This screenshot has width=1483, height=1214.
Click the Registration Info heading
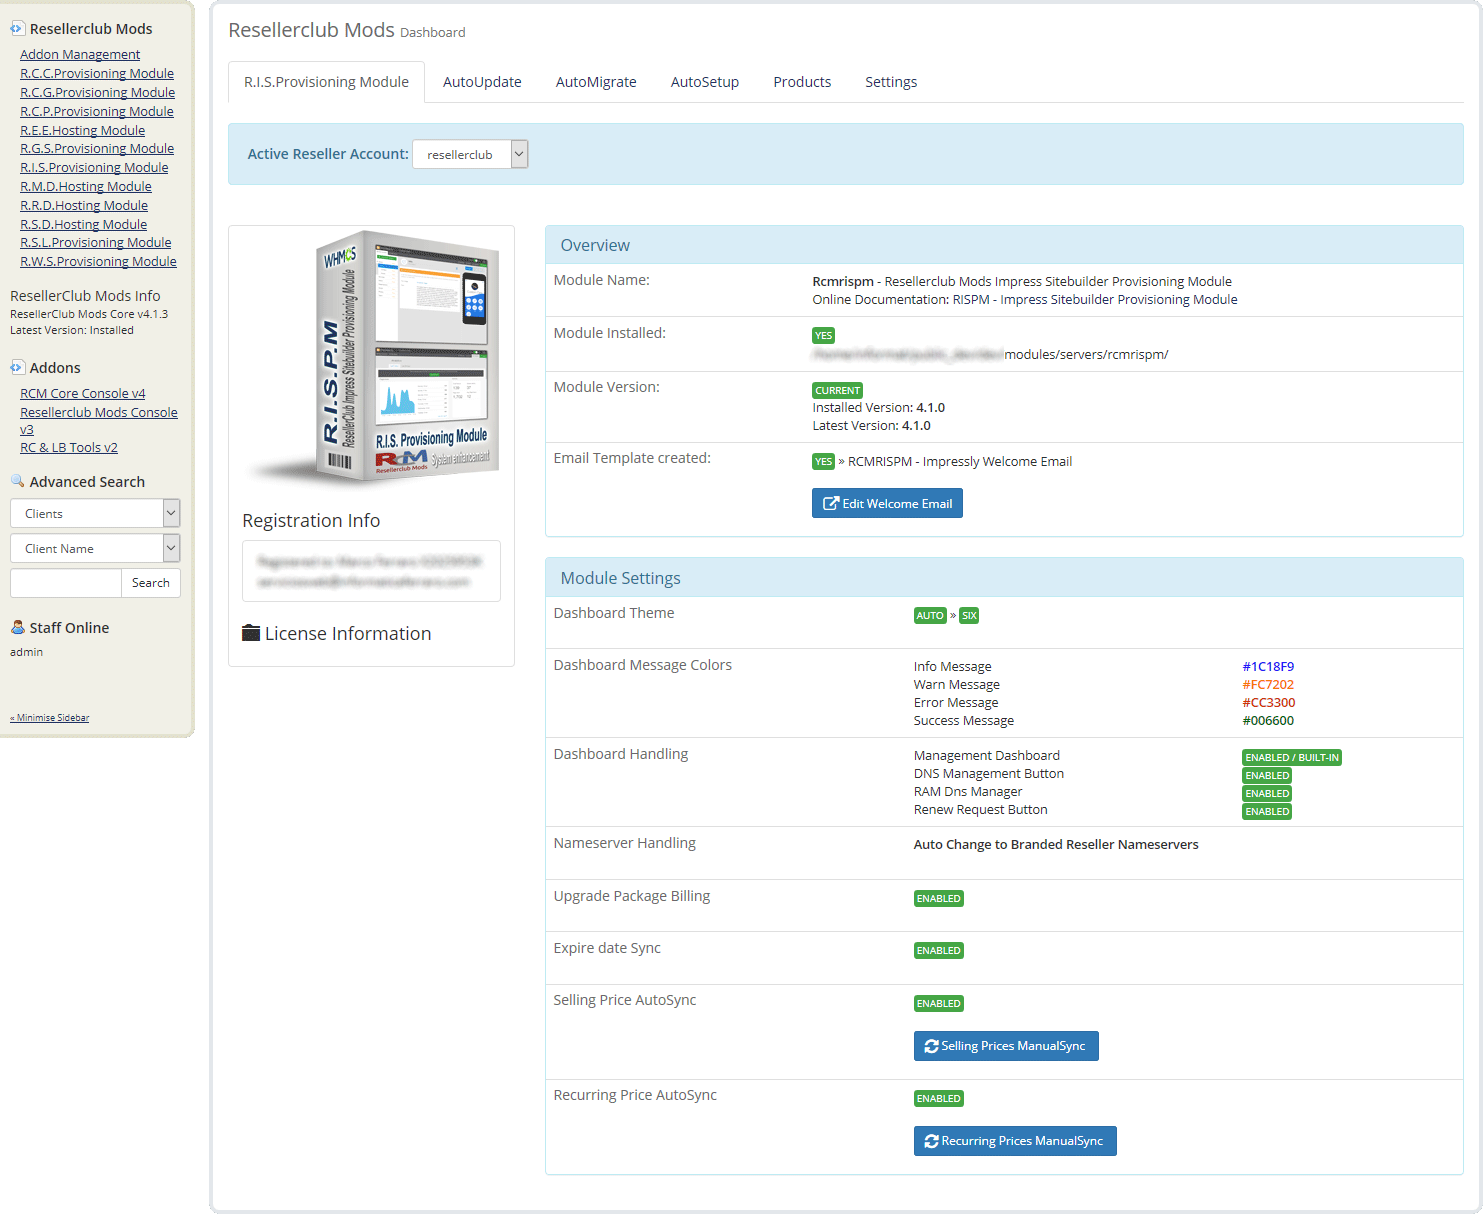tap(311, 521)
